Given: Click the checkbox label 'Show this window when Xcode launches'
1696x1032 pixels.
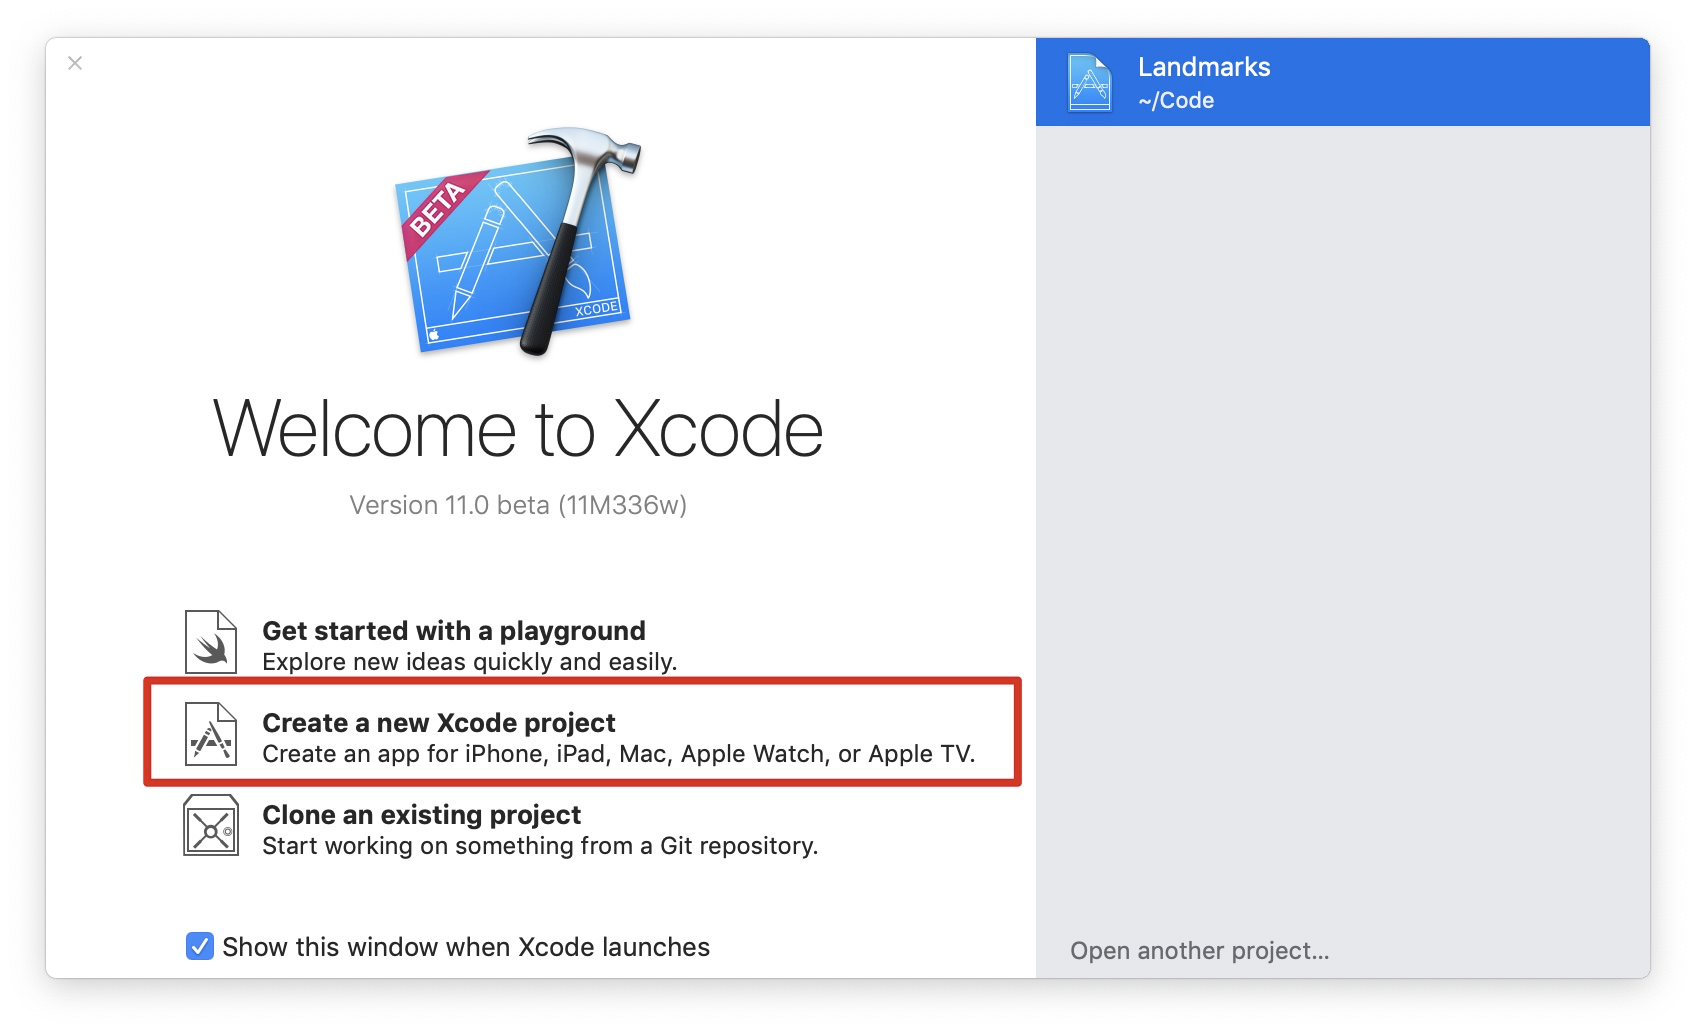Looking at the screenshot, I should [466, 947].
